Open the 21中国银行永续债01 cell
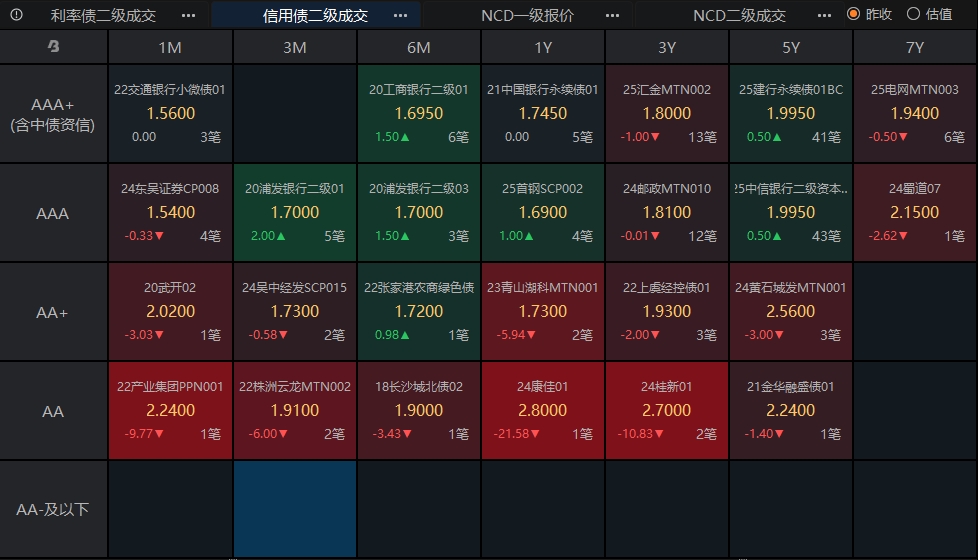Screen dimensions: 978x560 (543, 114)
